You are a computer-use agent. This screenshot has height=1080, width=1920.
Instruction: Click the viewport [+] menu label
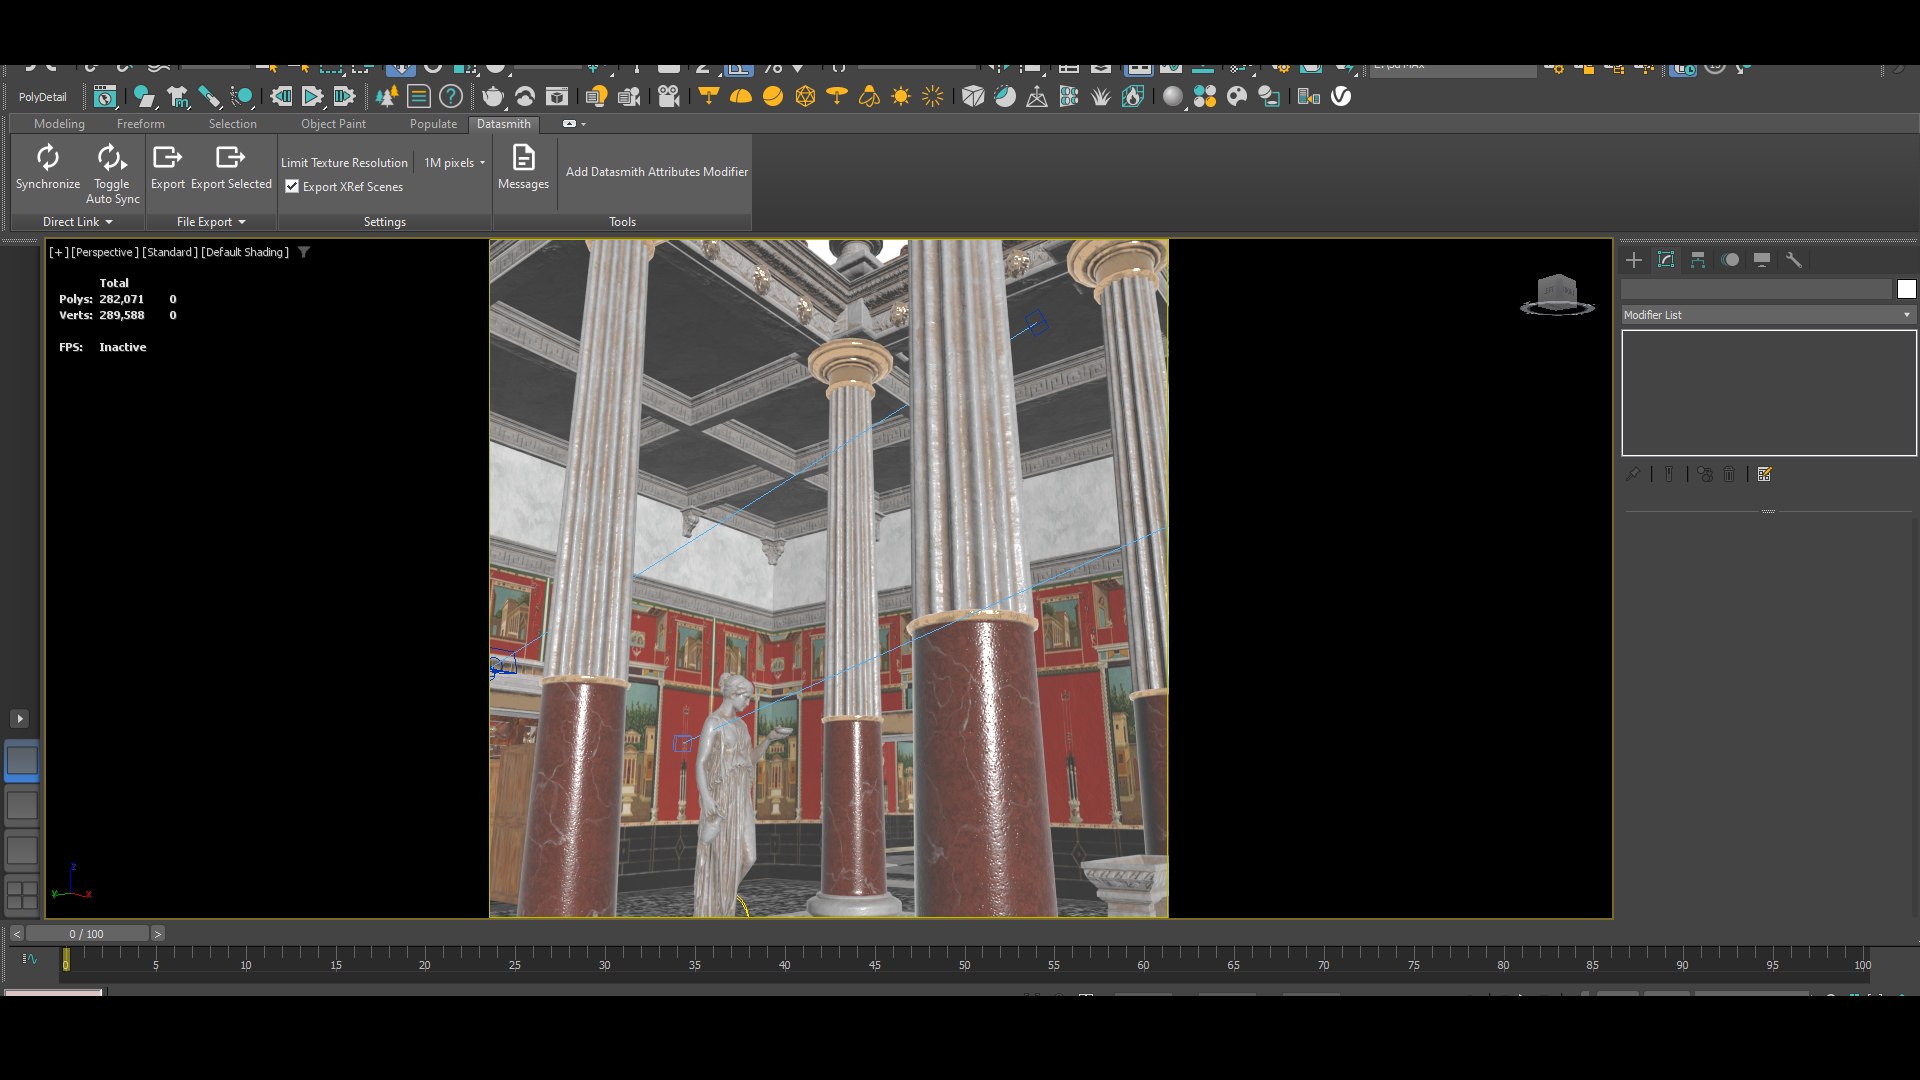click(59, 252)
